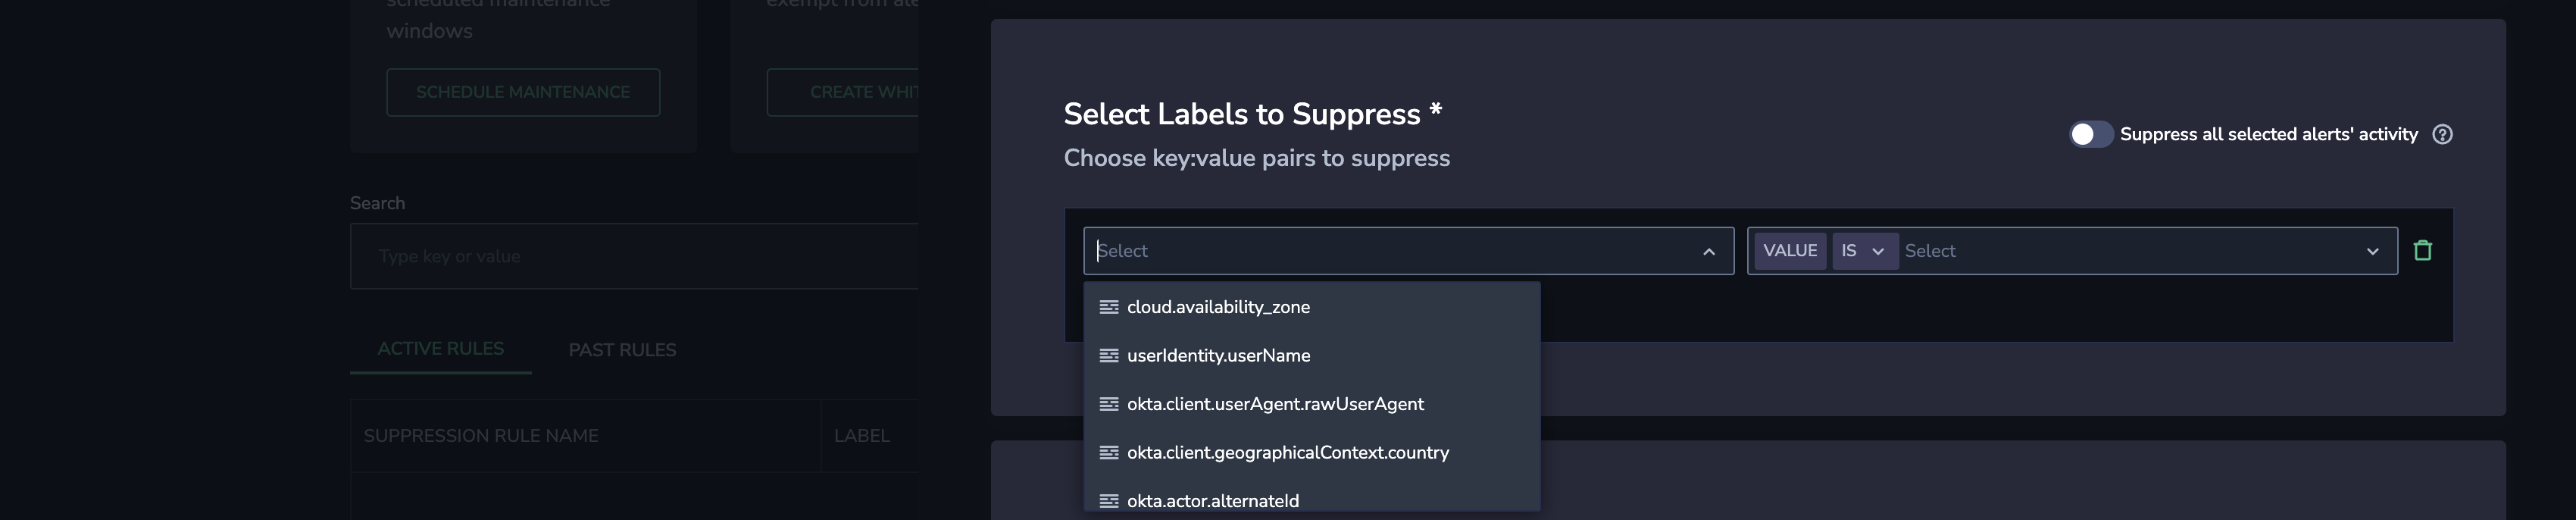Switch to the Past Rules tab
2576x520 pixels.
pos(622,350)
